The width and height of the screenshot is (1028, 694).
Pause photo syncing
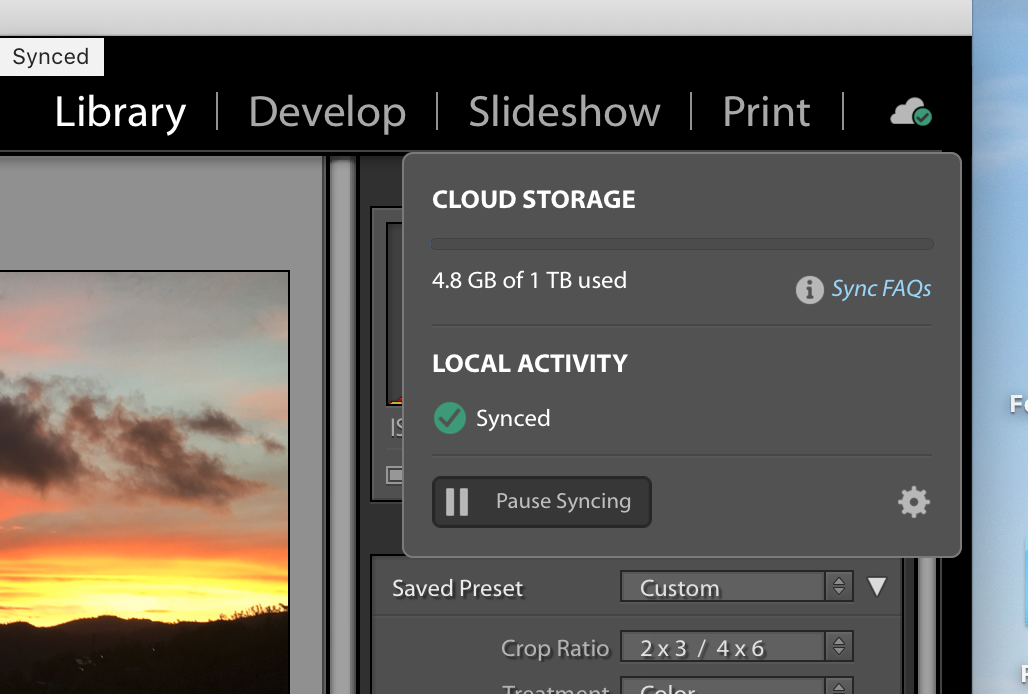click(541, 502)
